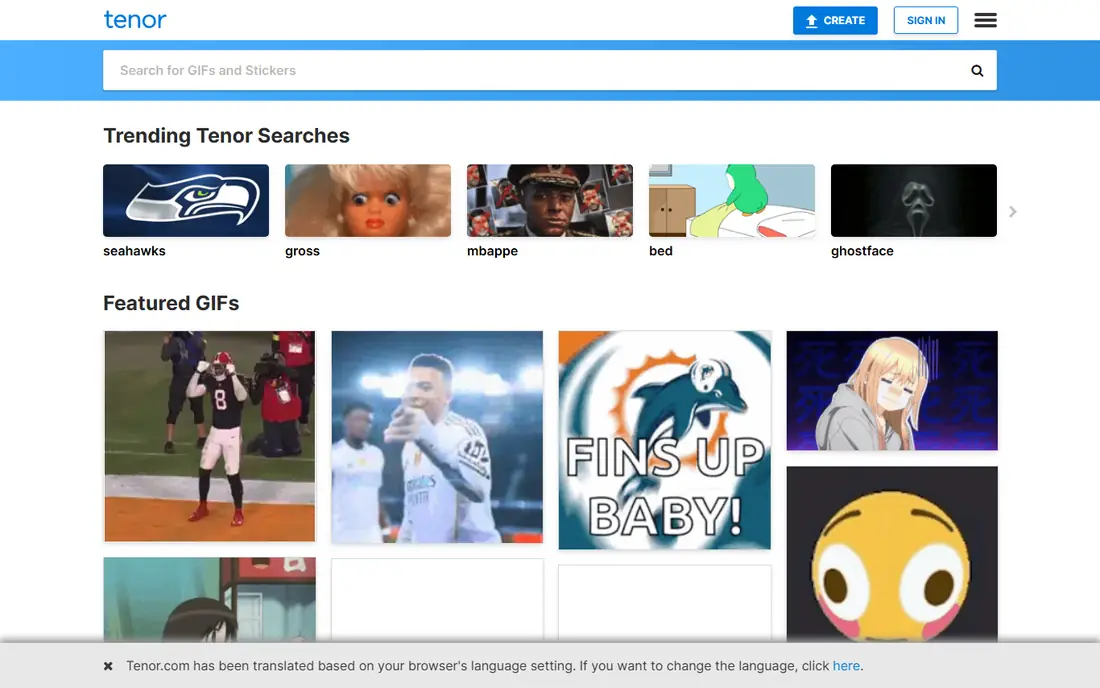Click the 'gross' search label
The width and height of the screenshot is (1100, 688).
(x=302, y=251)
